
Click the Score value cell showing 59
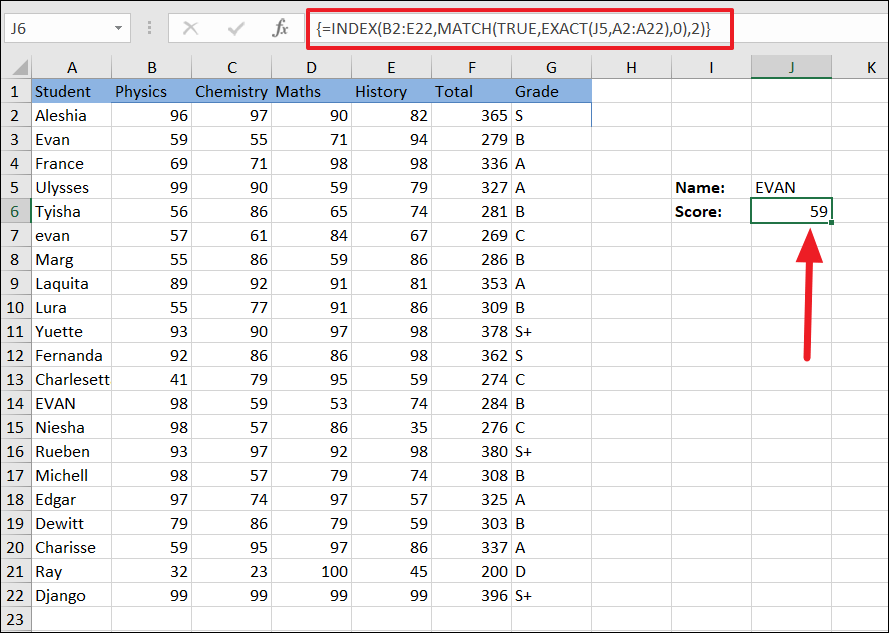click(791, 211)
